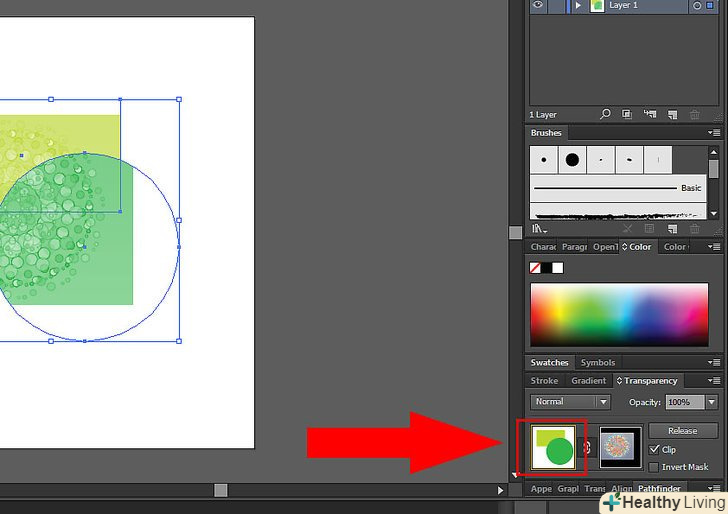Select the large round brush preset
728x514 pixels.
(572, 159)
